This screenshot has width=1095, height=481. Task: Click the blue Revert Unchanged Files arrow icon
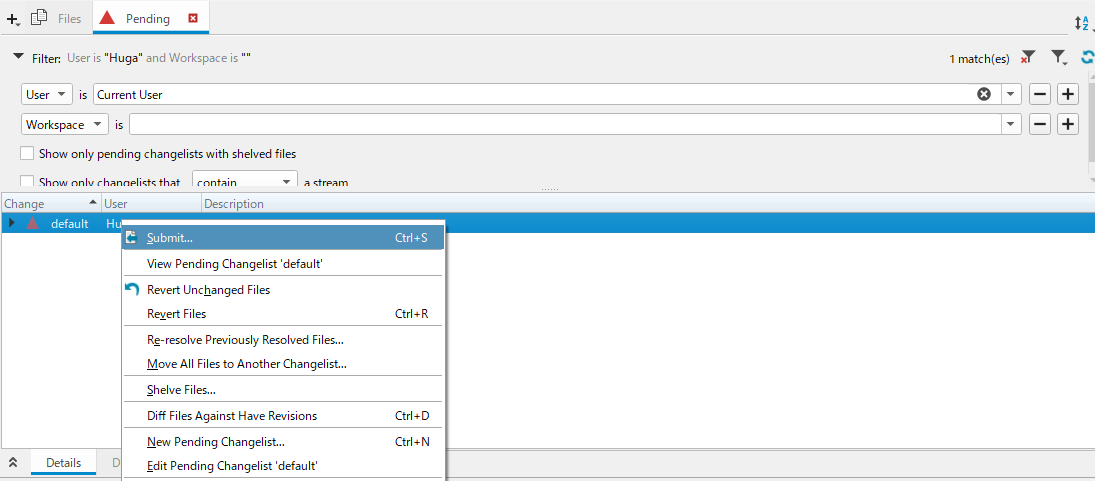tap(132, 289)
